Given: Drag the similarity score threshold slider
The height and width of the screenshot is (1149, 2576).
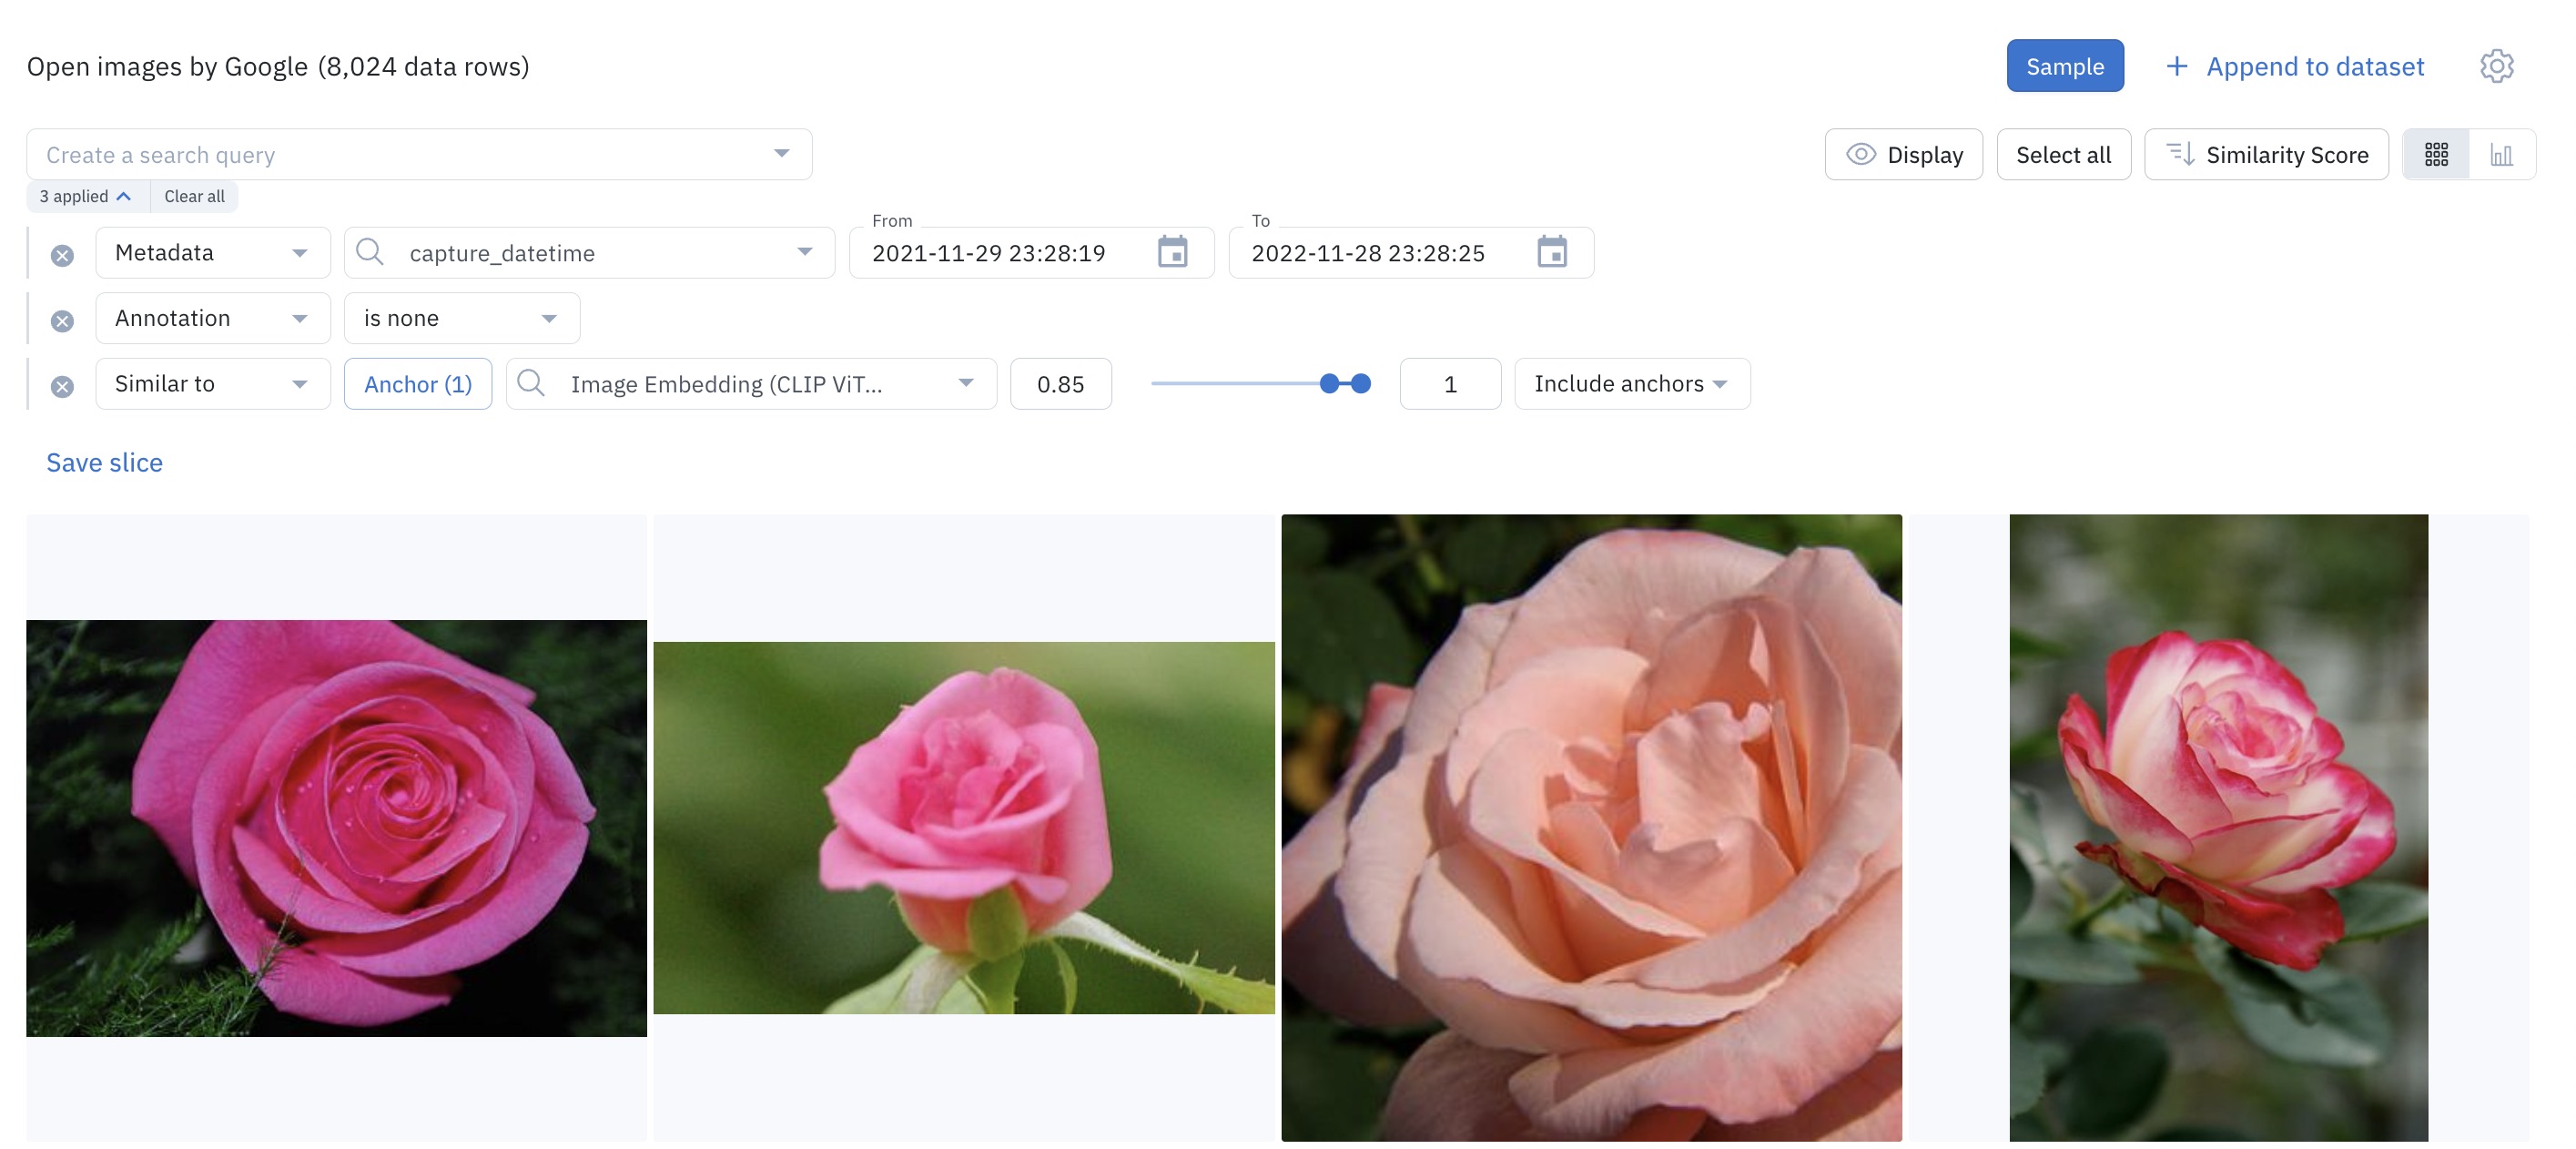Looking at the screenshot, I should [1331, 381].
